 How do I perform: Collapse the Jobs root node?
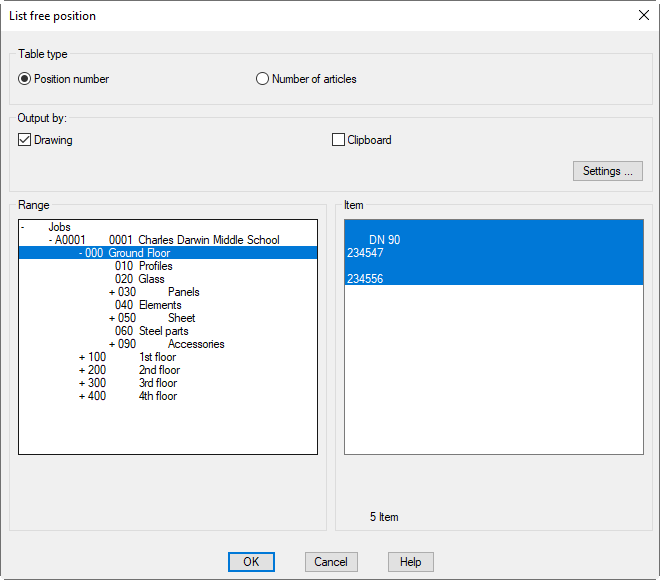23,227
